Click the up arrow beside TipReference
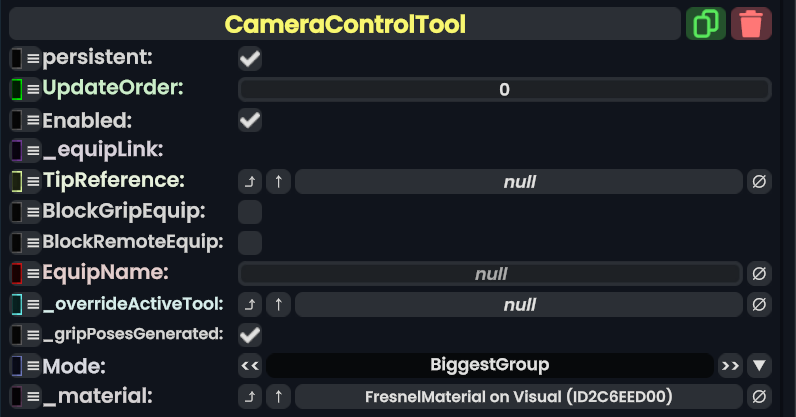This screenshot has width=796, height=417. pyautogui.click(x=278, y=182)
